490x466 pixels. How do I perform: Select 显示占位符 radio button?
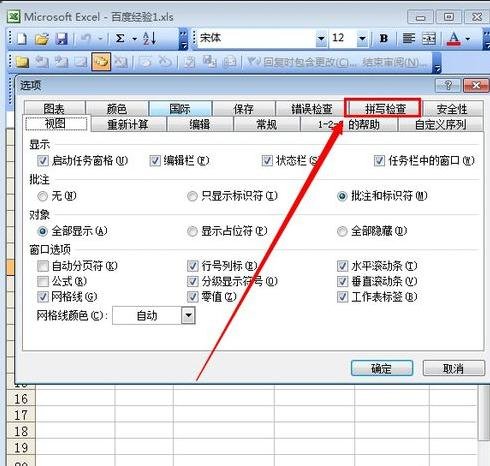[192, 231]
